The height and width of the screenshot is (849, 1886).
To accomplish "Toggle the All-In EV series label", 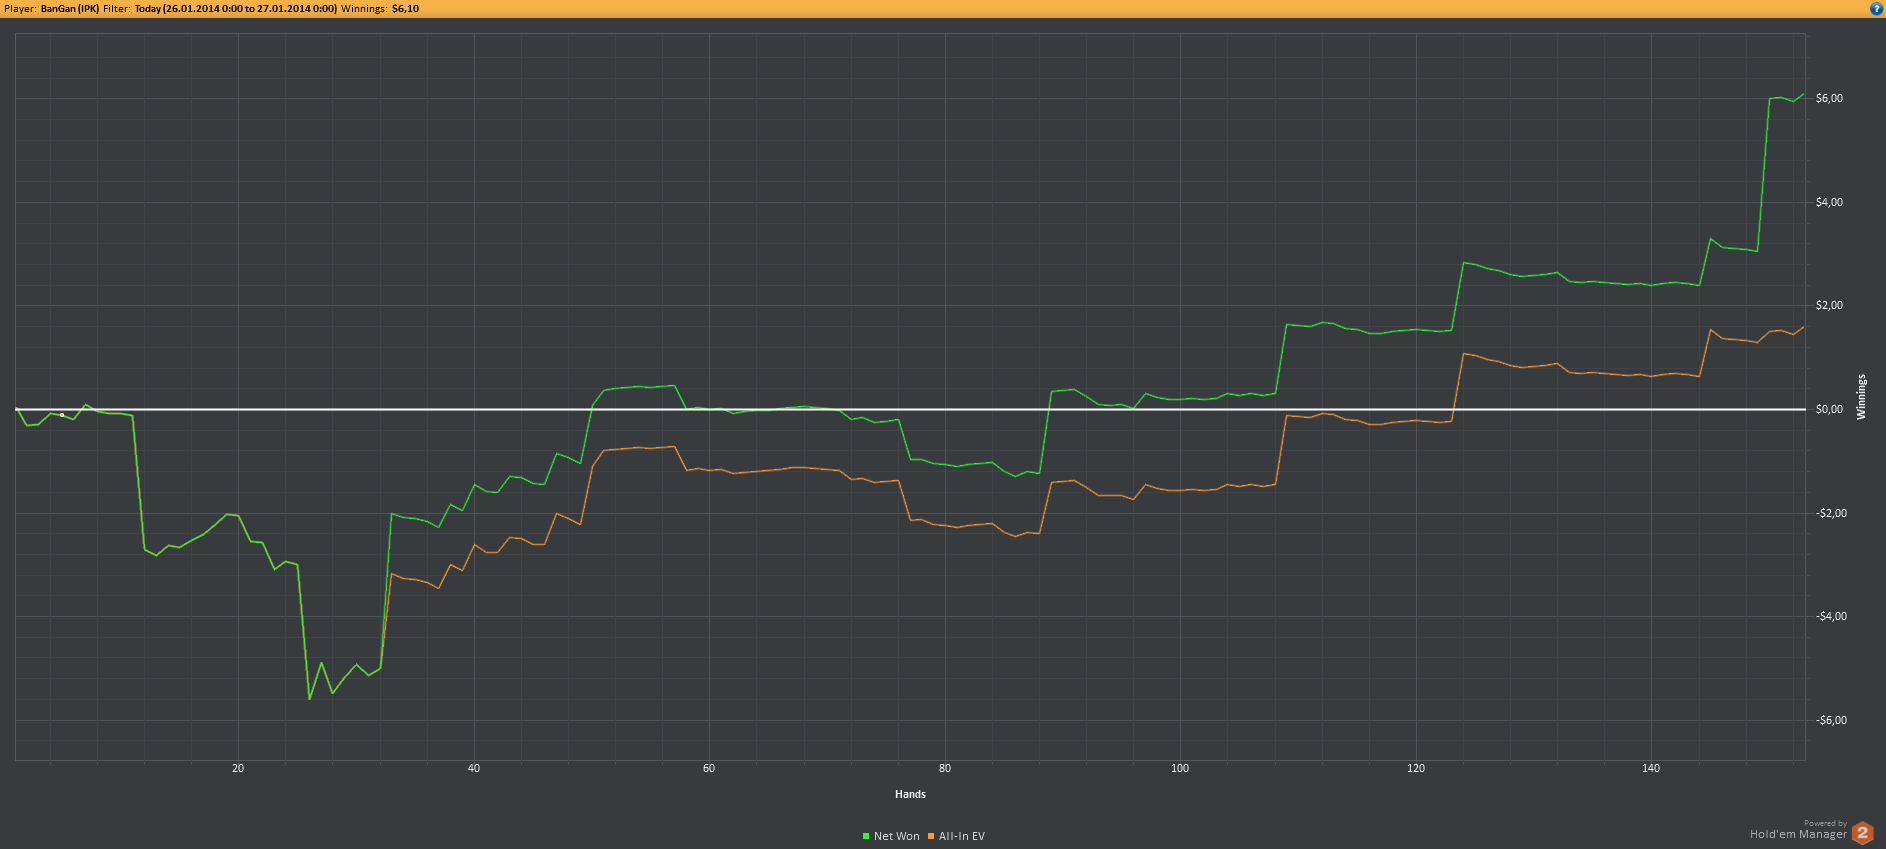I will coord(962,836).
